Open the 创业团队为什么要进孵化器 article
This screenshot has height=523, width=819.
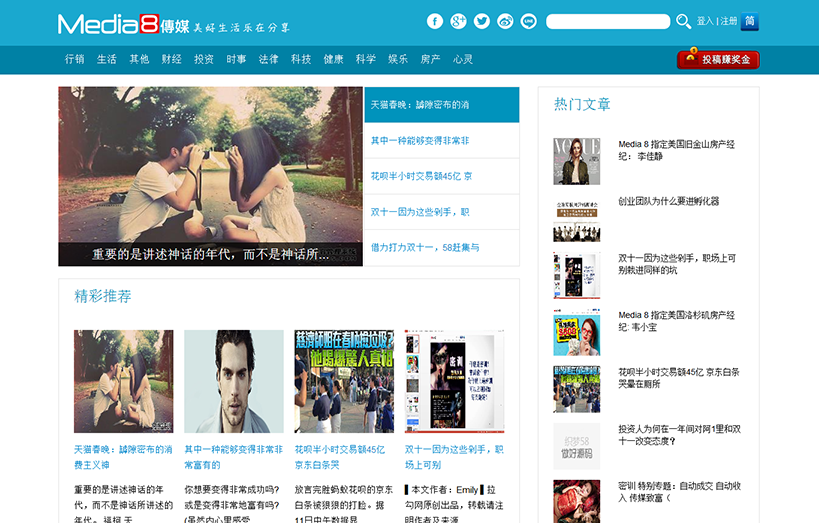coord(668,201)
